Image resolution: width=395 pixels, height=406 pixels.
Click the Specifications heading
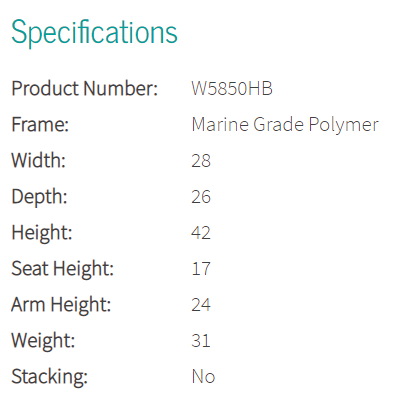pos(94,33)
